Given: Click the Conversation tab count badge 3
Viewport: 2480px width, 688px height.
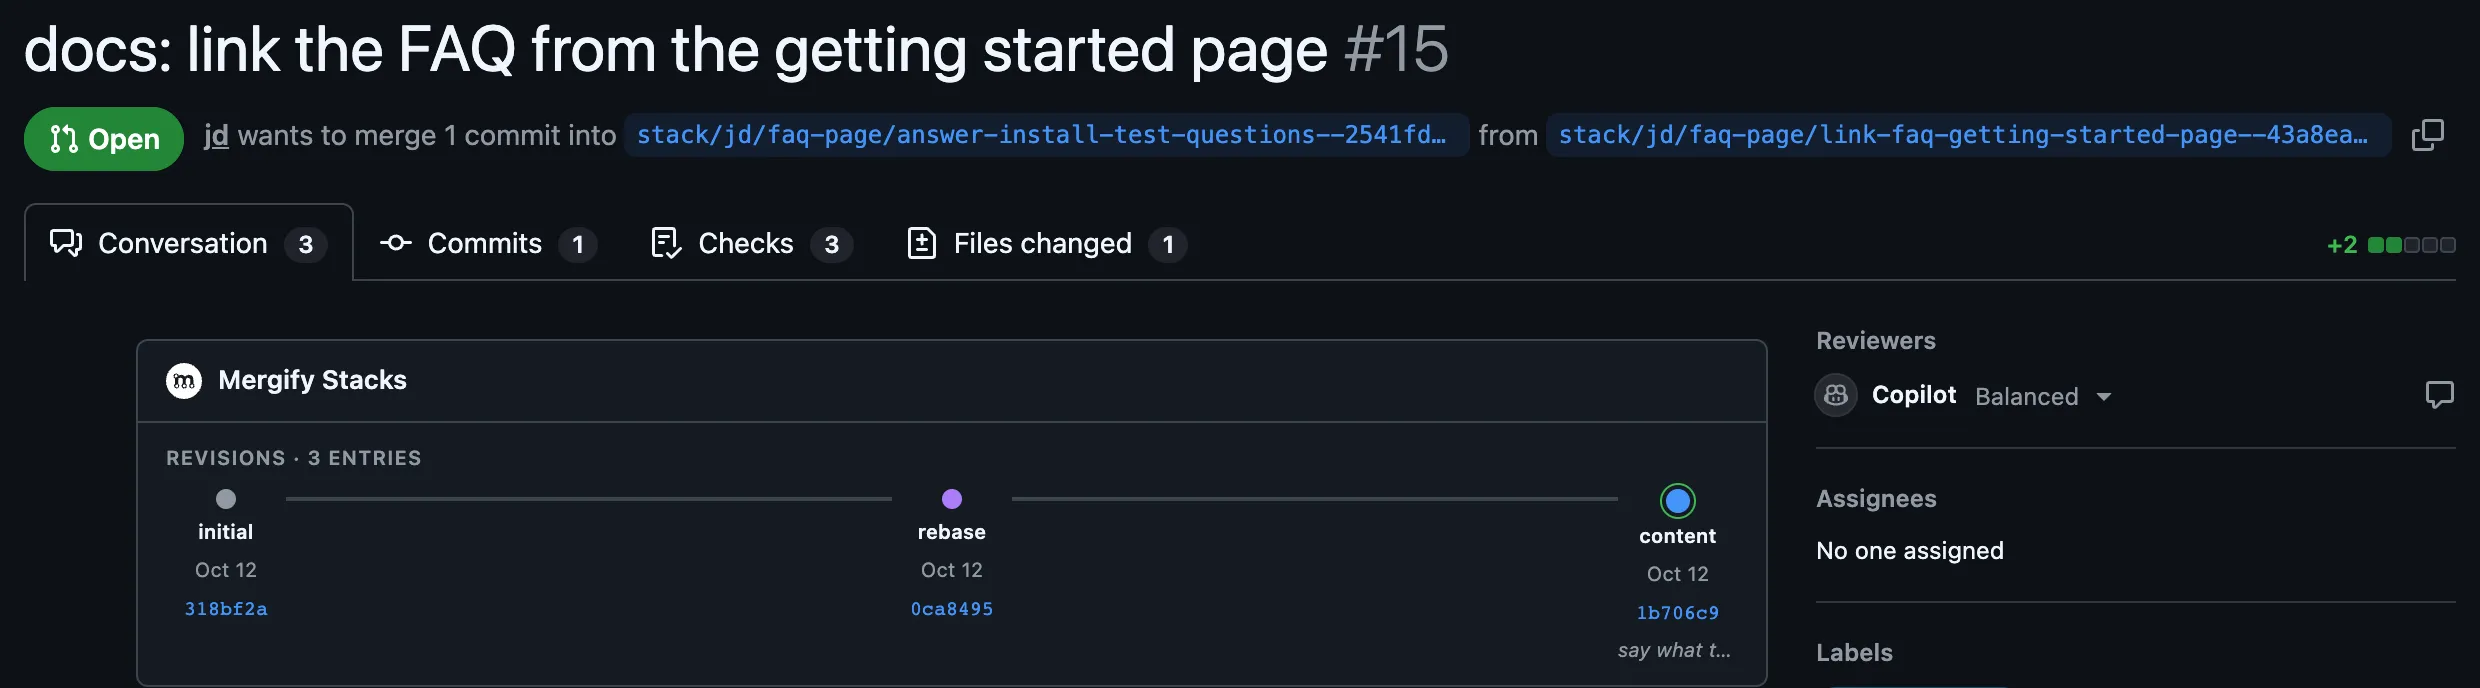Looking at the screenshot, I should [x=306, y=244].
